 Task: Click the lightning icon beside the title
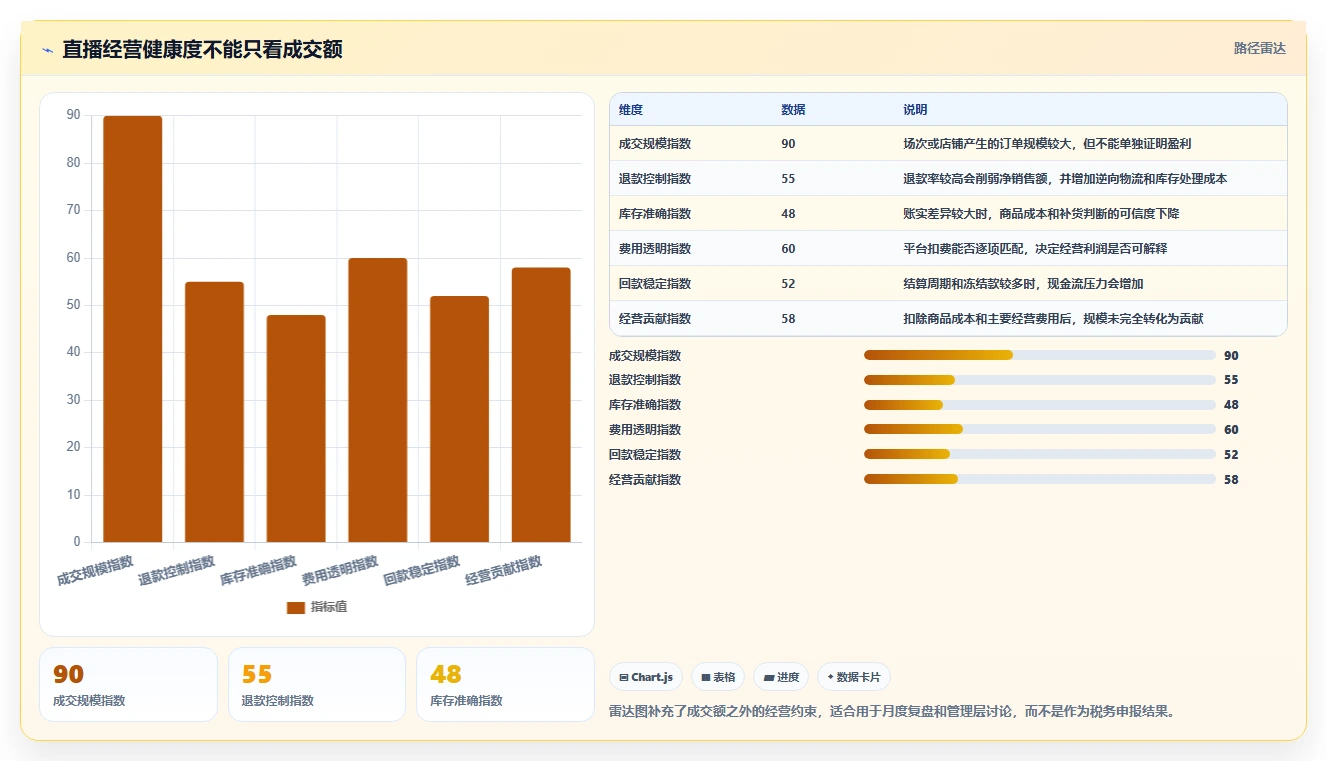[x=48, y=50]
